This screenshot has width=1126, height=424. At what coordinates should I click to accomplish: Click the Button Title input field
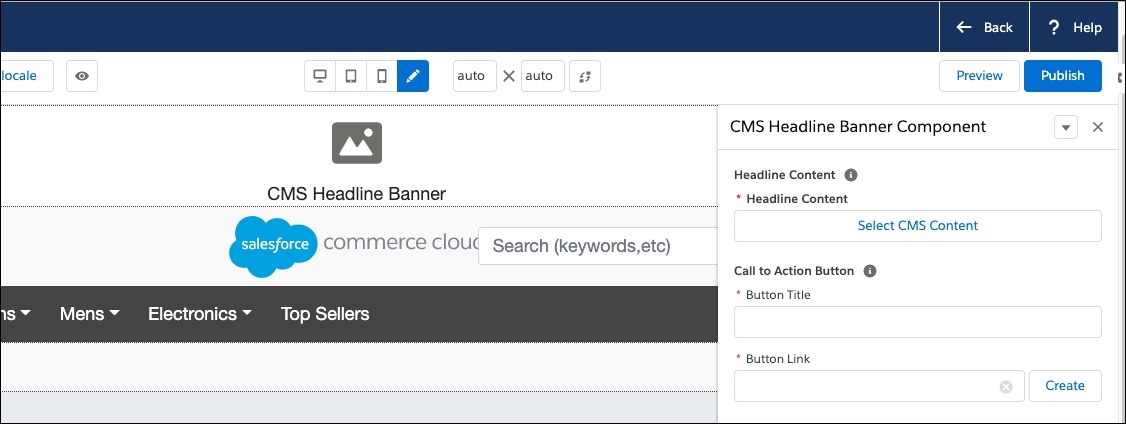coord(918,322)
